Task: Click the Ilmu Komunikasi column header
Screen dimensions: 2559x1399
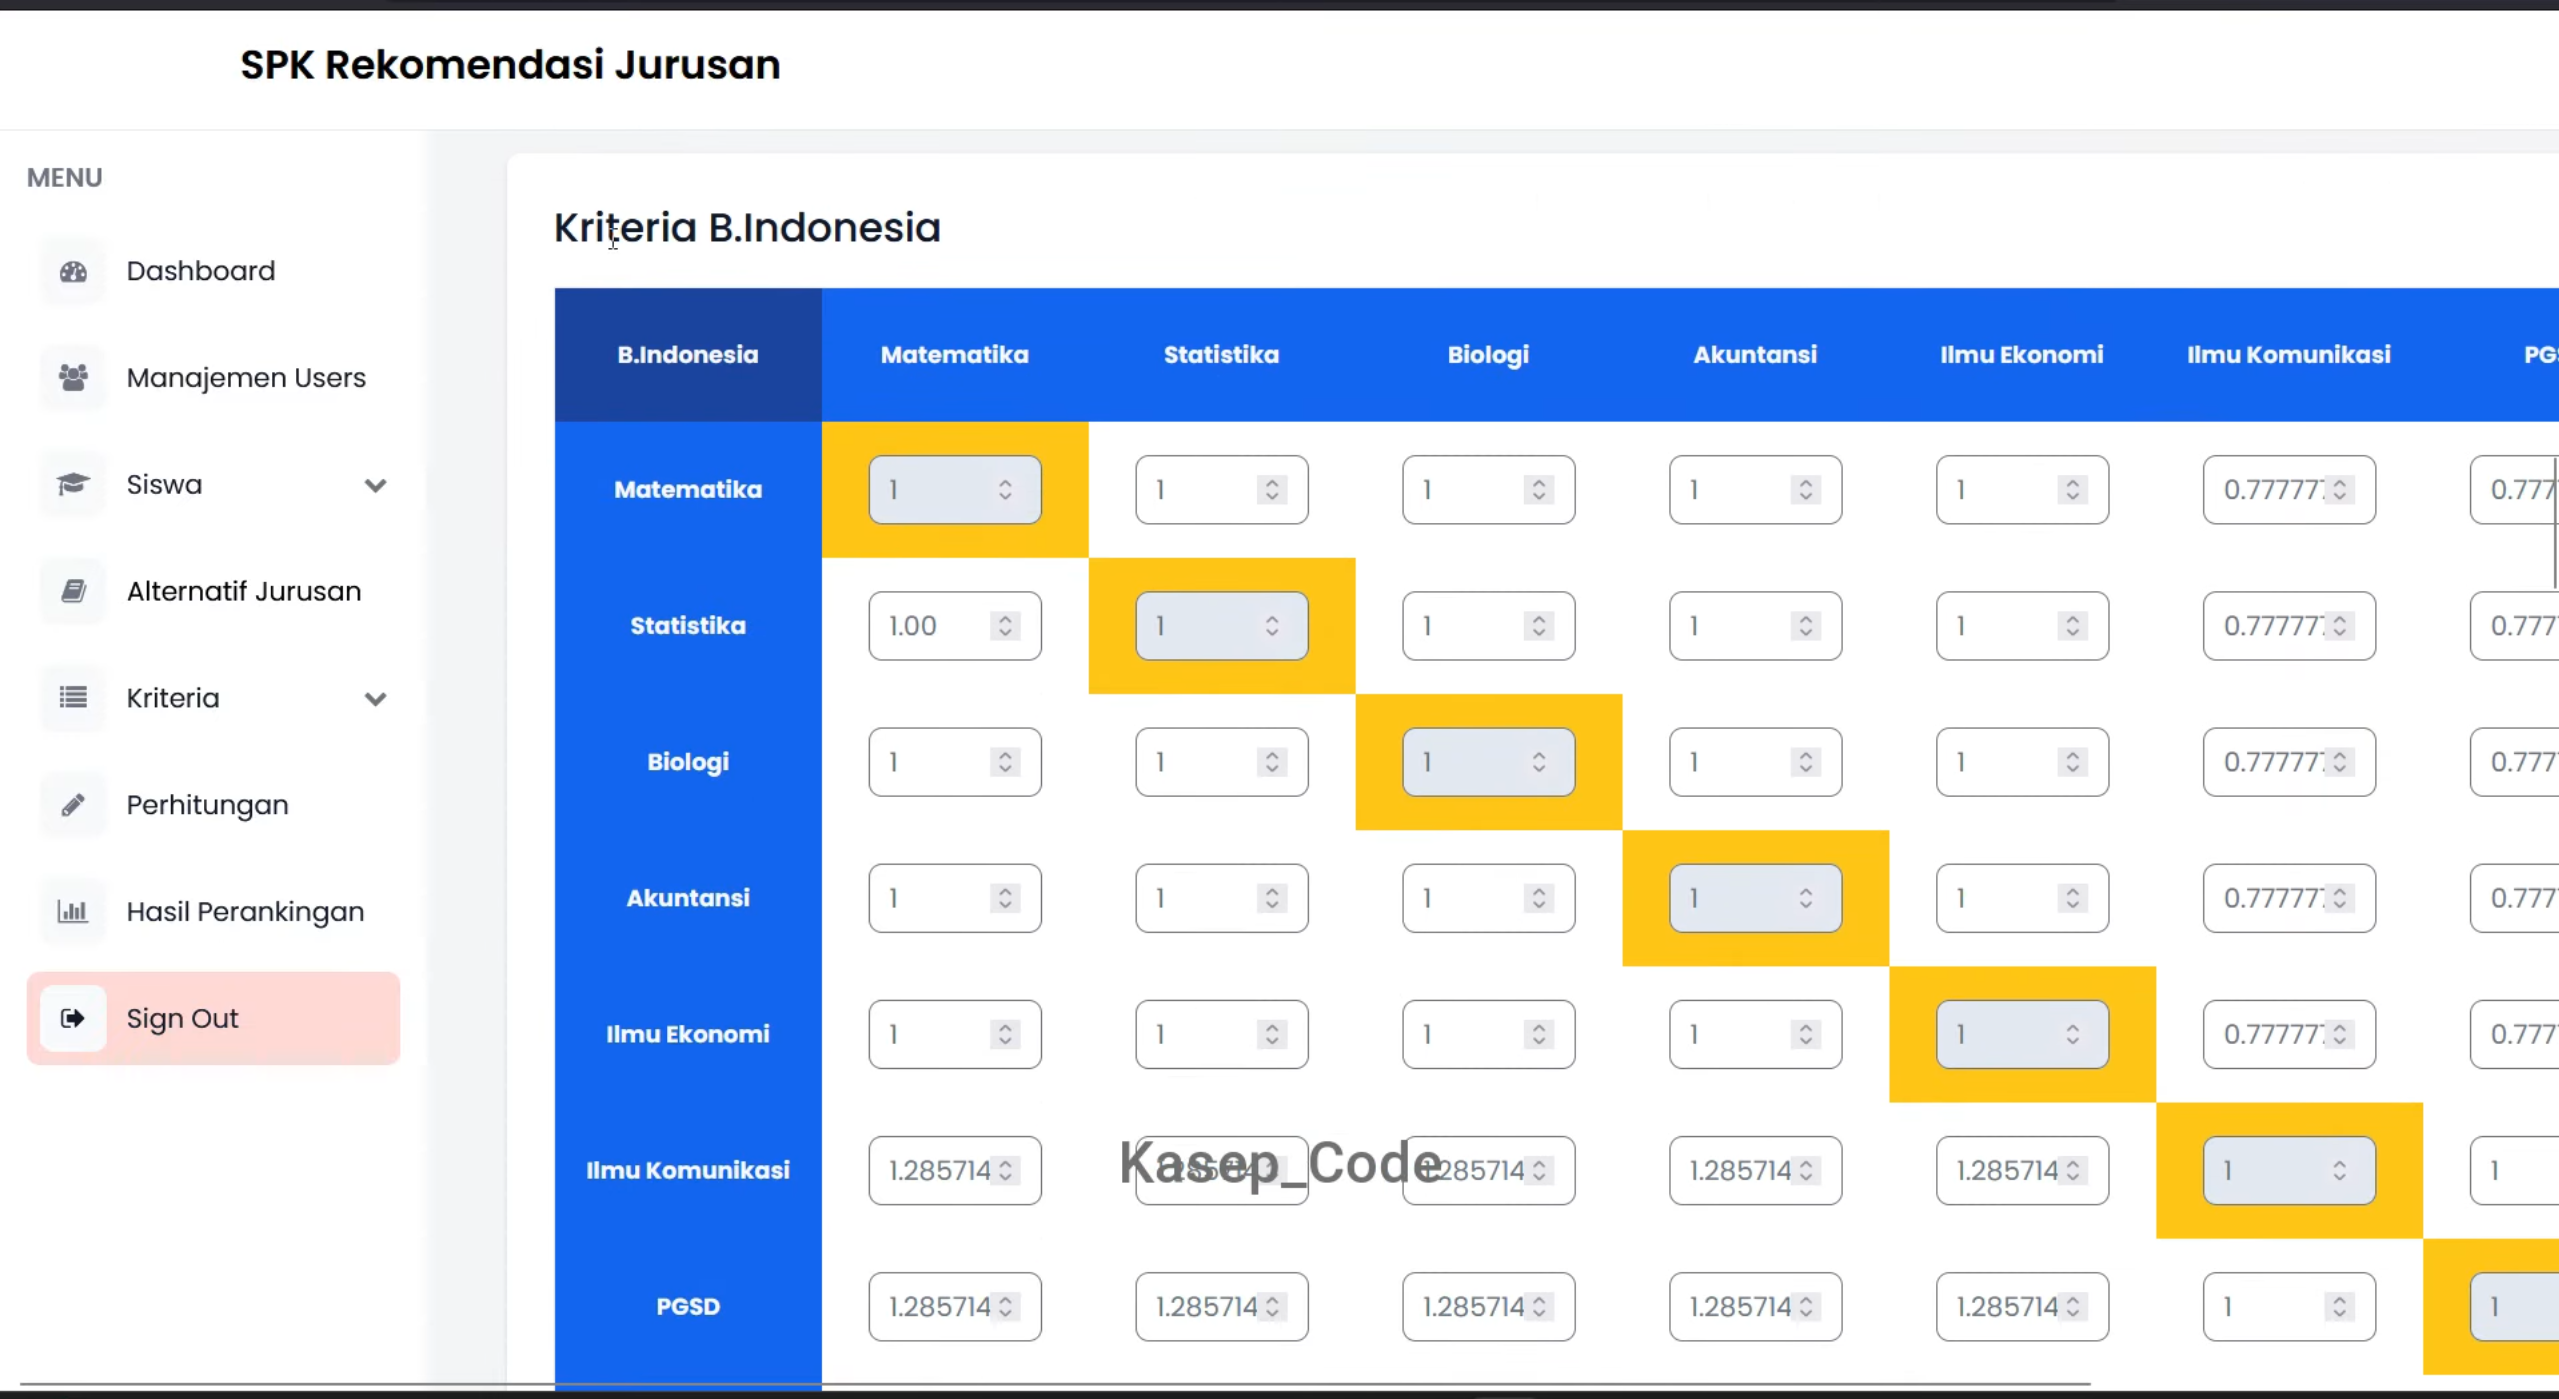Action: [x=2289, y=355]
